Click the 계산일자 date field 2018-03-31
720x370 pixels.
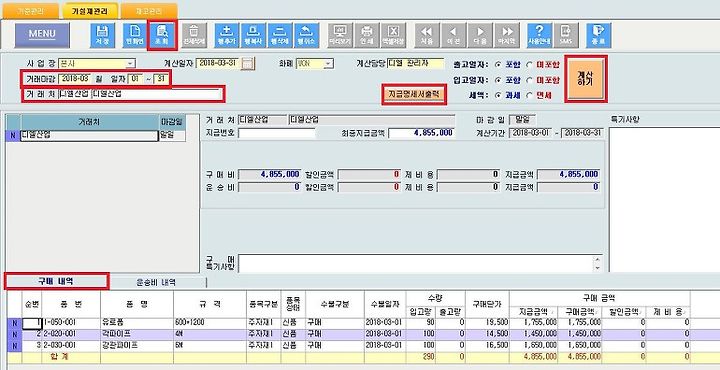[x=219, y=63]
